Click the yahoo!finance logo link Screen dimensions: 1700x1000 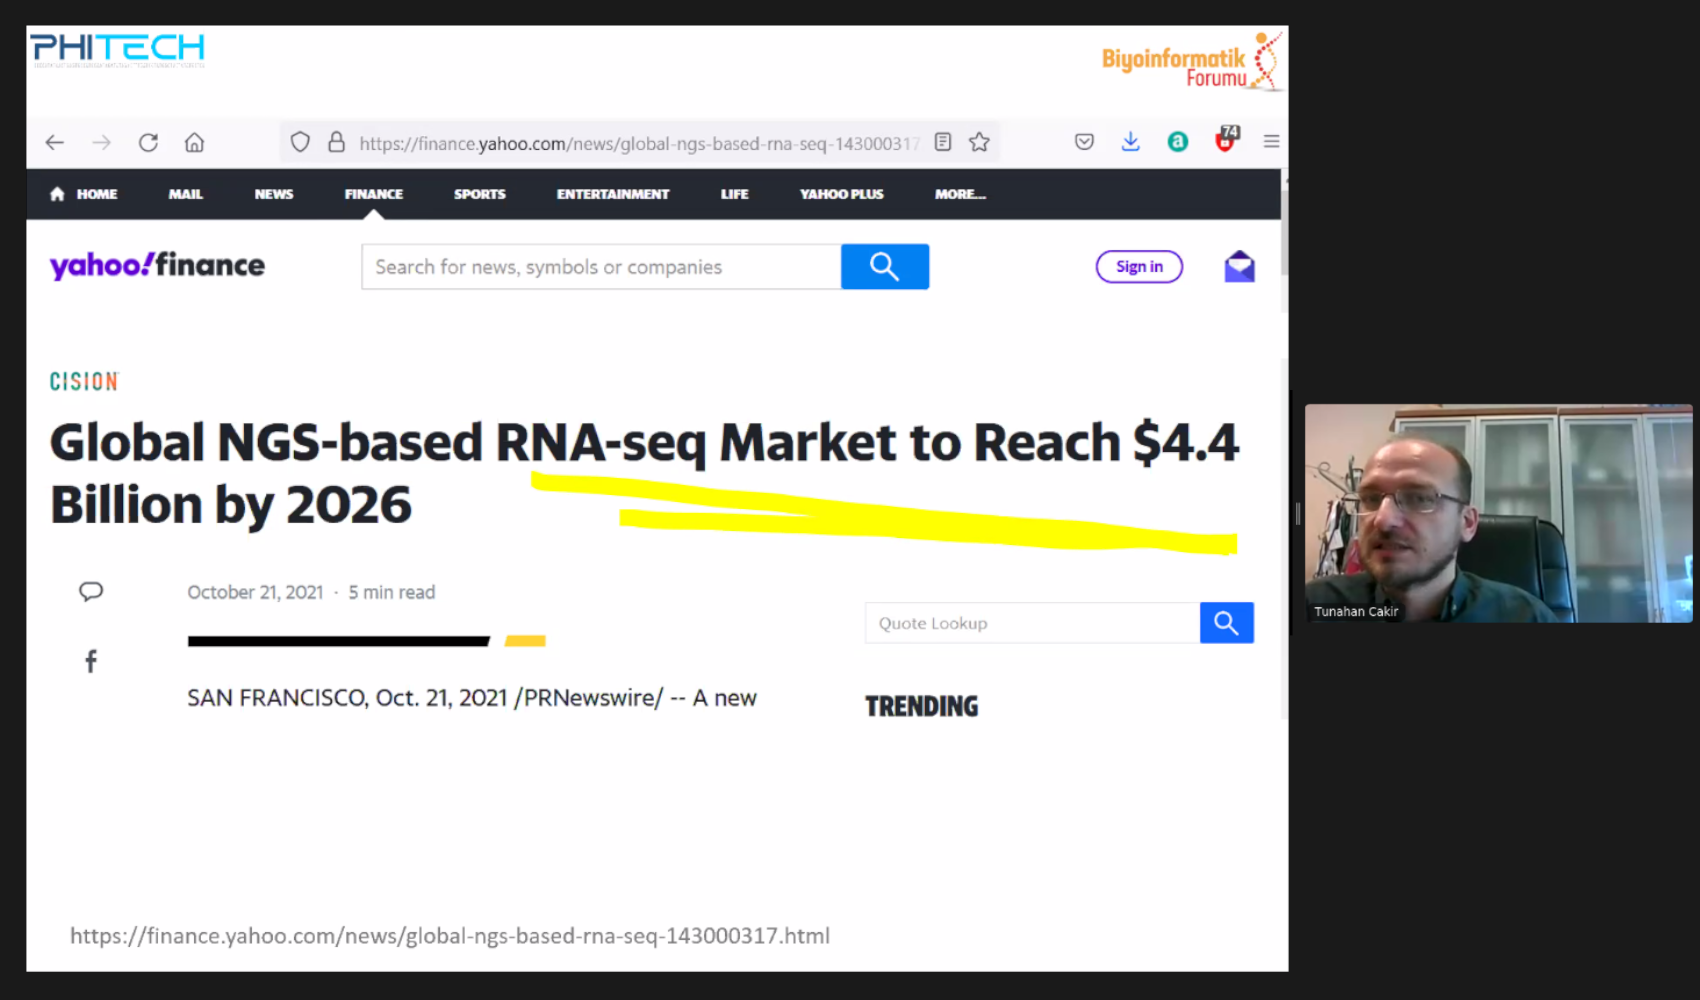coord(157,266)
